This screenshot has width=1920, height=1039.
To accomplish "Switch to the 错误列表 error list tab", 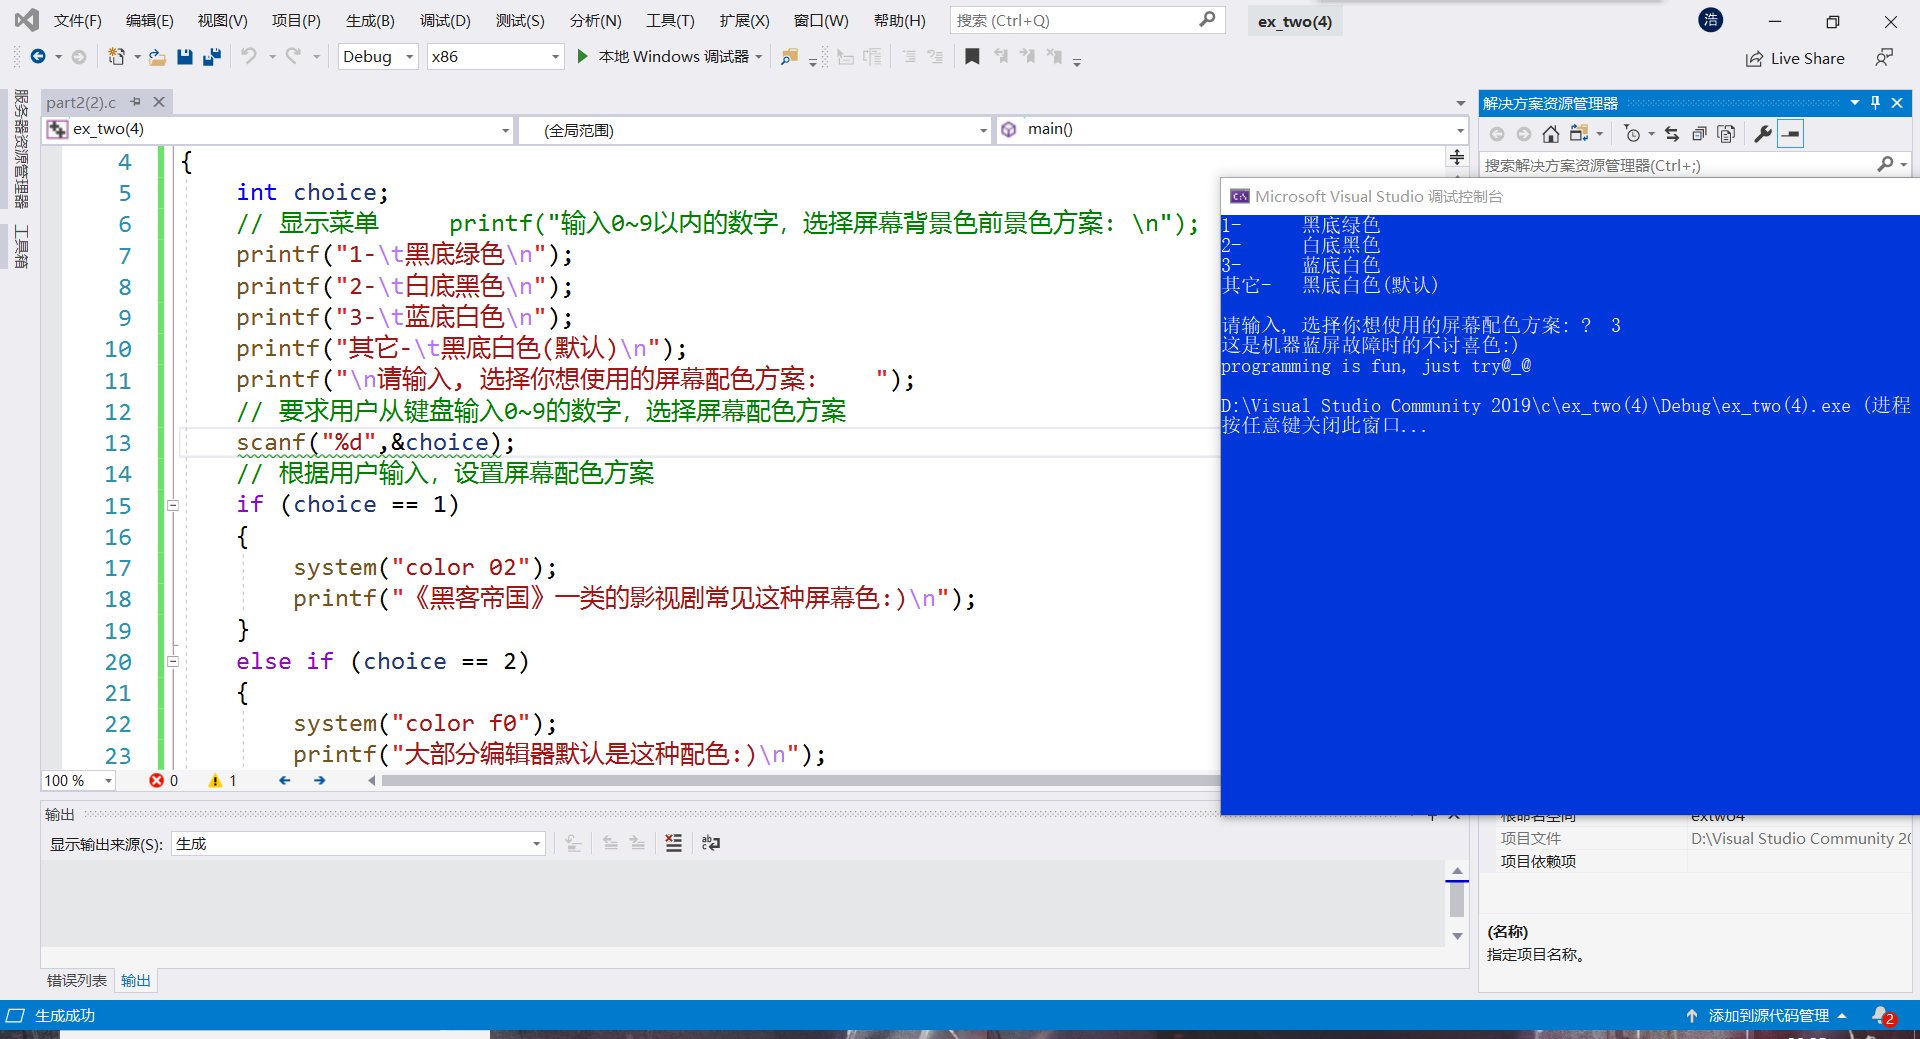I will pos(77,981).
